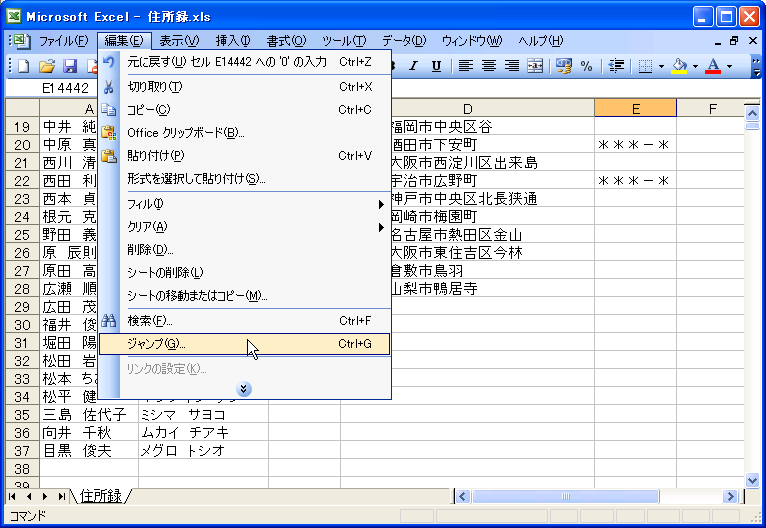Viewport: 766px width, 528px height.
Task: Choose 削除(D) from Edit menu
Action: pyautogui.click(x=244, y=250)
